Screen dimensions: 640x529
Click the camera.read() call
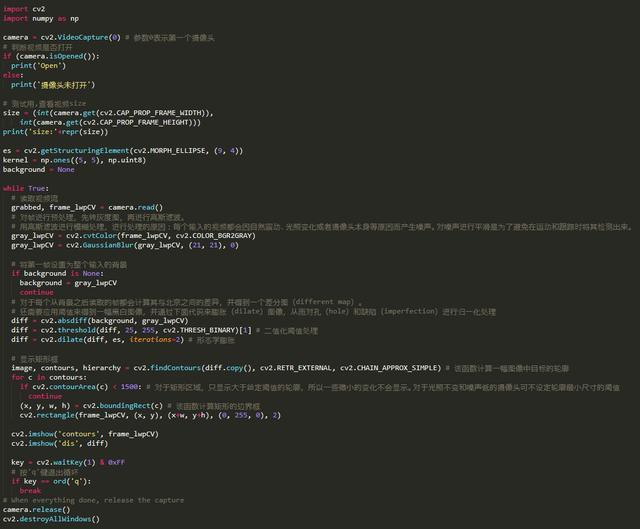(136, 207)
